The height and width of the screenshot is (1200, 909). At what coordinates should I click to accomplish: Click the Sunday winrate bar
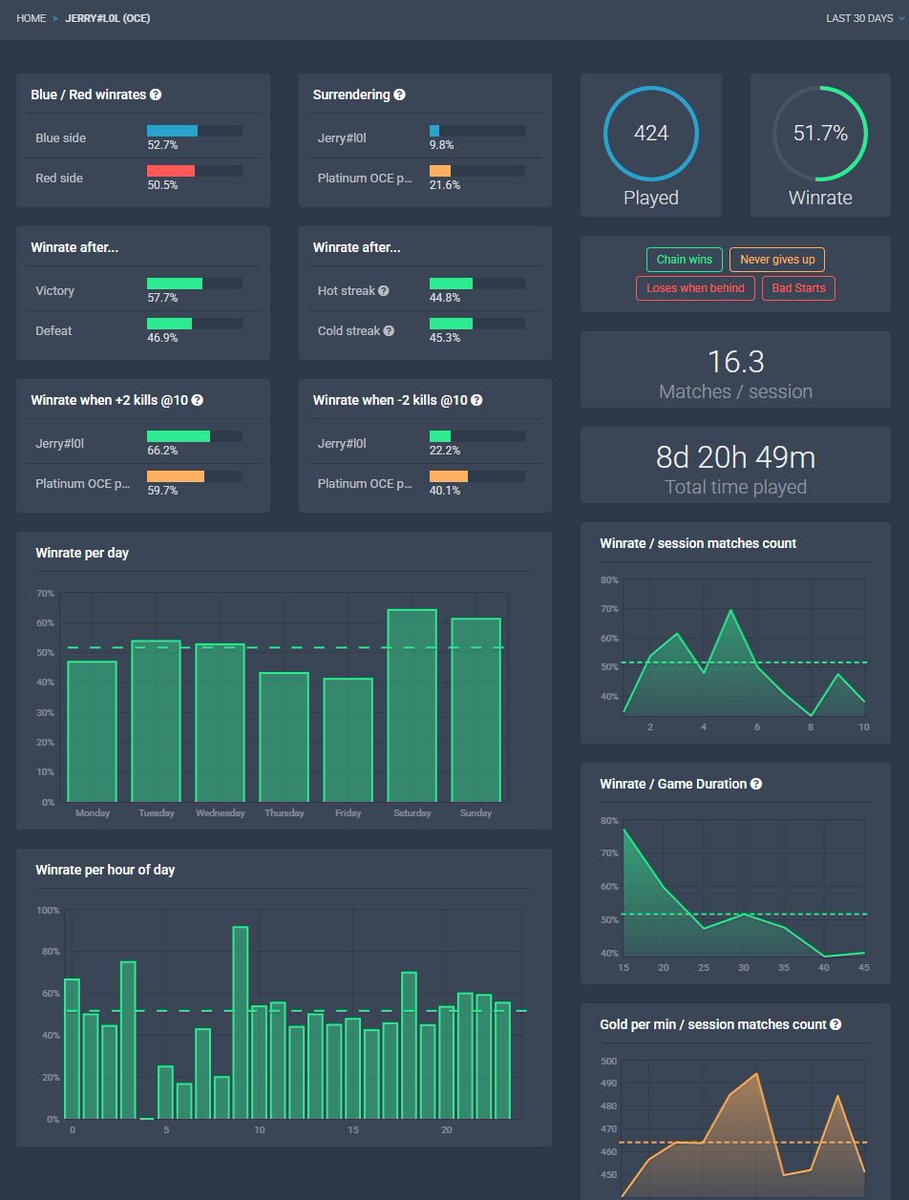pos(476,710)
